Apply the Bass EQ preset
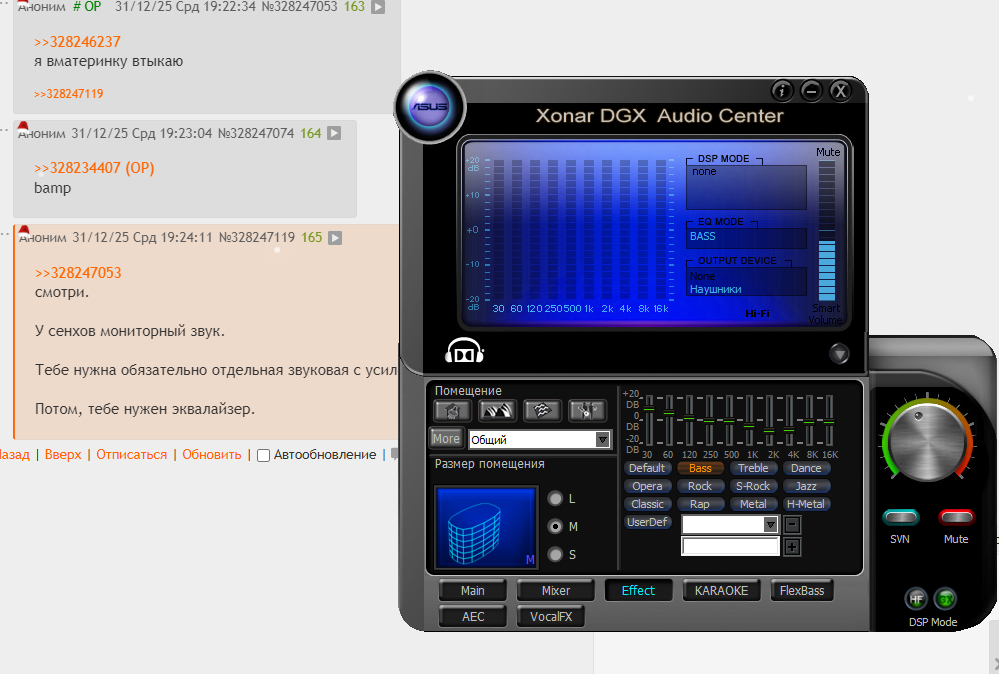The height and width of the screenshot is (674, 999). [x=700, y=468]
